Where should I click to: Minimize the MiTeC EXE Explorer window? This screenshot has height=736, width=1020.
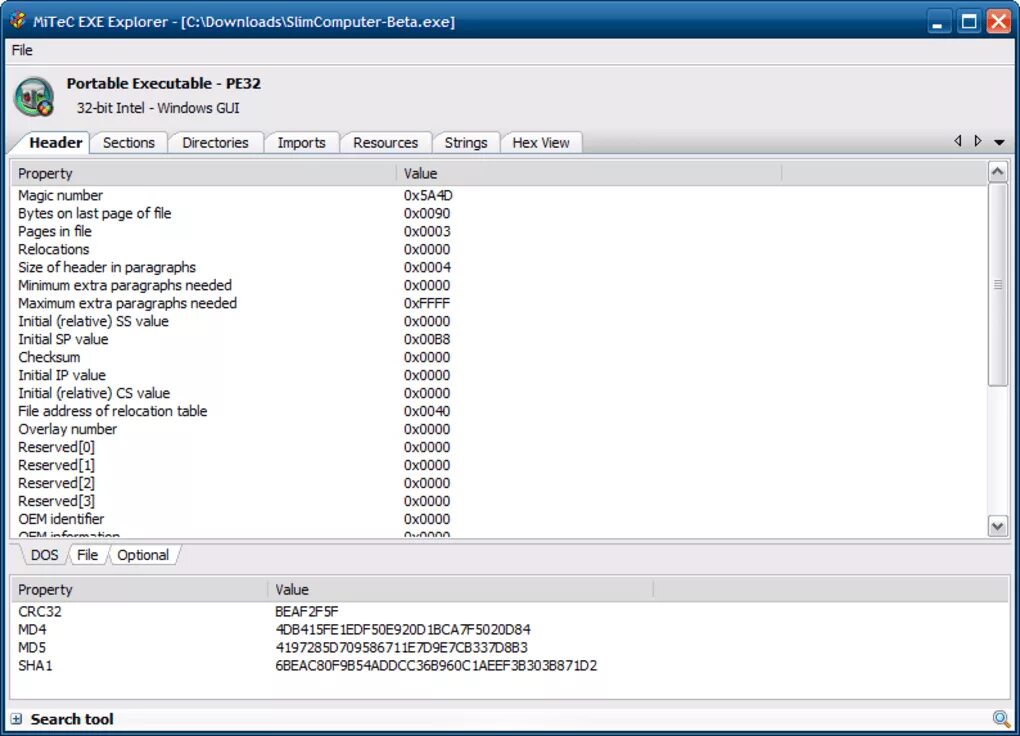[937, 21]
